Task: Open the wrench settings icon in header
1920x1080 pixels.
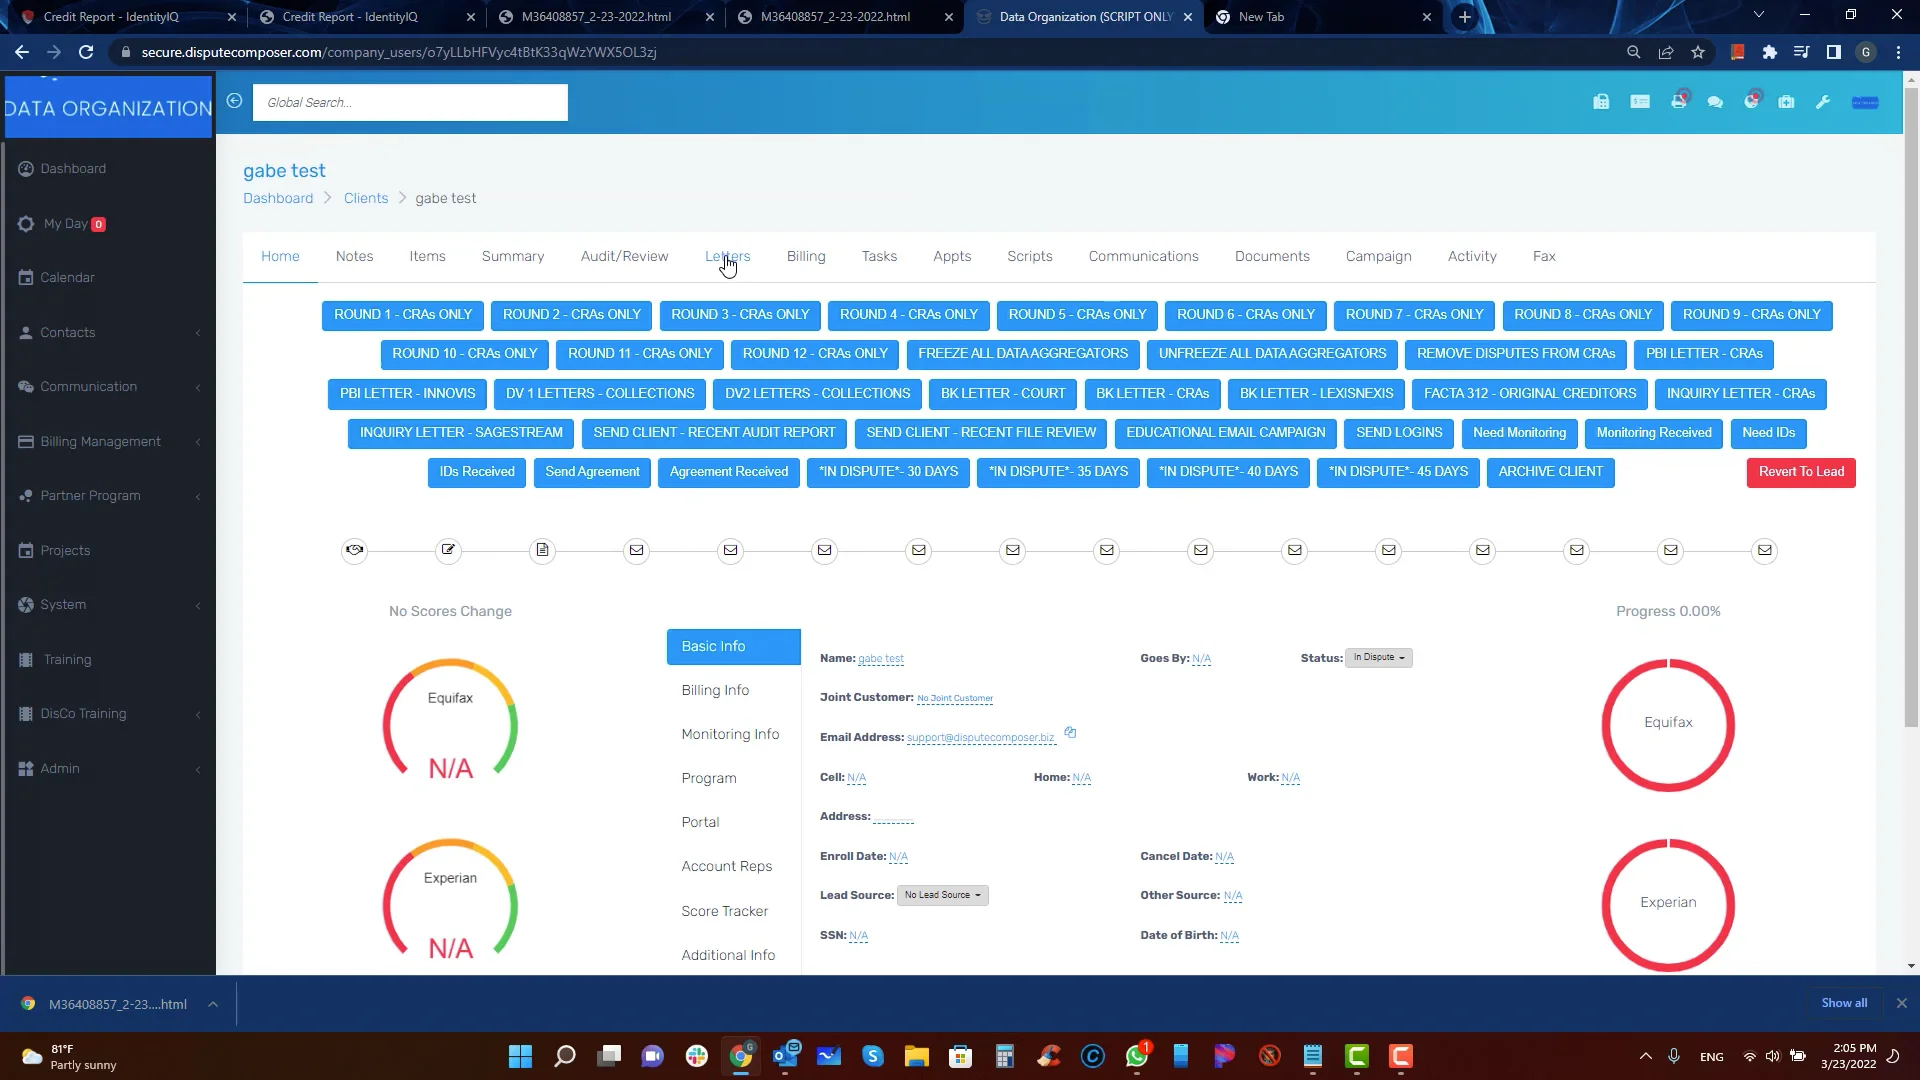Action: coord(1823,102)
